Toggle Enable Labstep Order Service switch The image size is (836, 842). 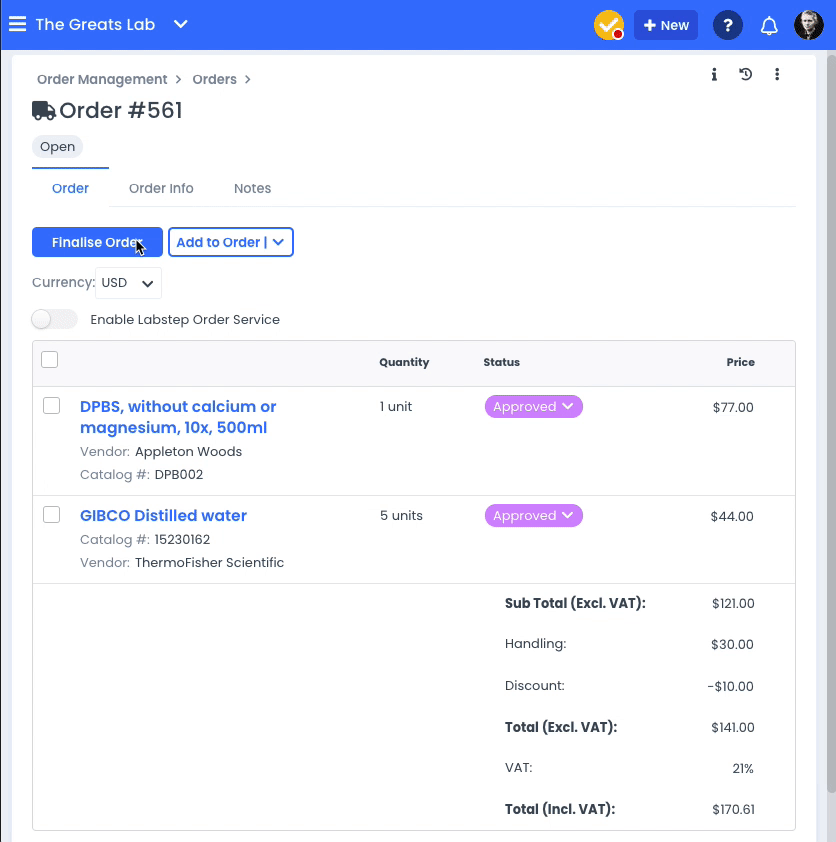tap(54, 320)
